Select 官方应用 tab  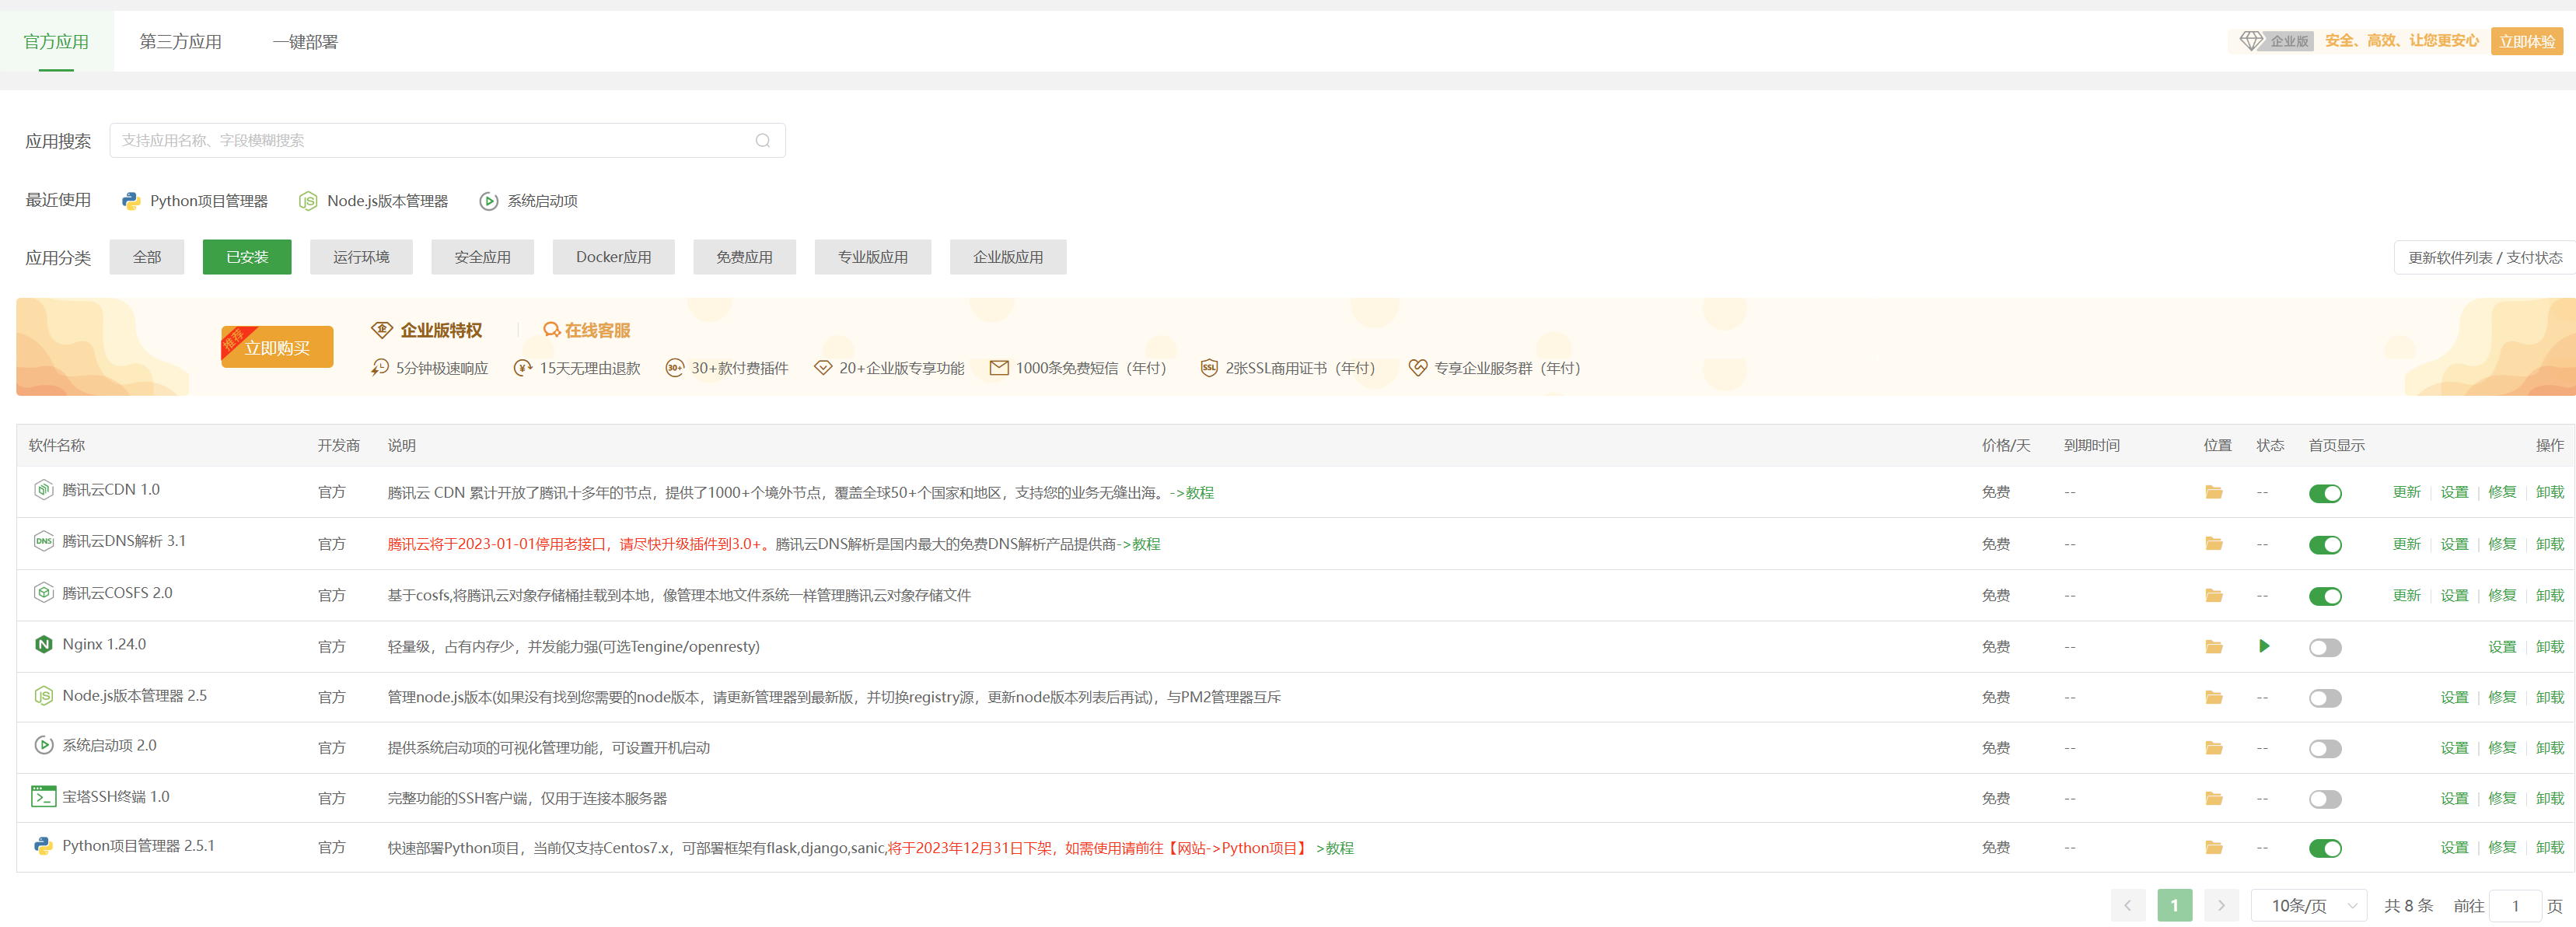point(56,42)
